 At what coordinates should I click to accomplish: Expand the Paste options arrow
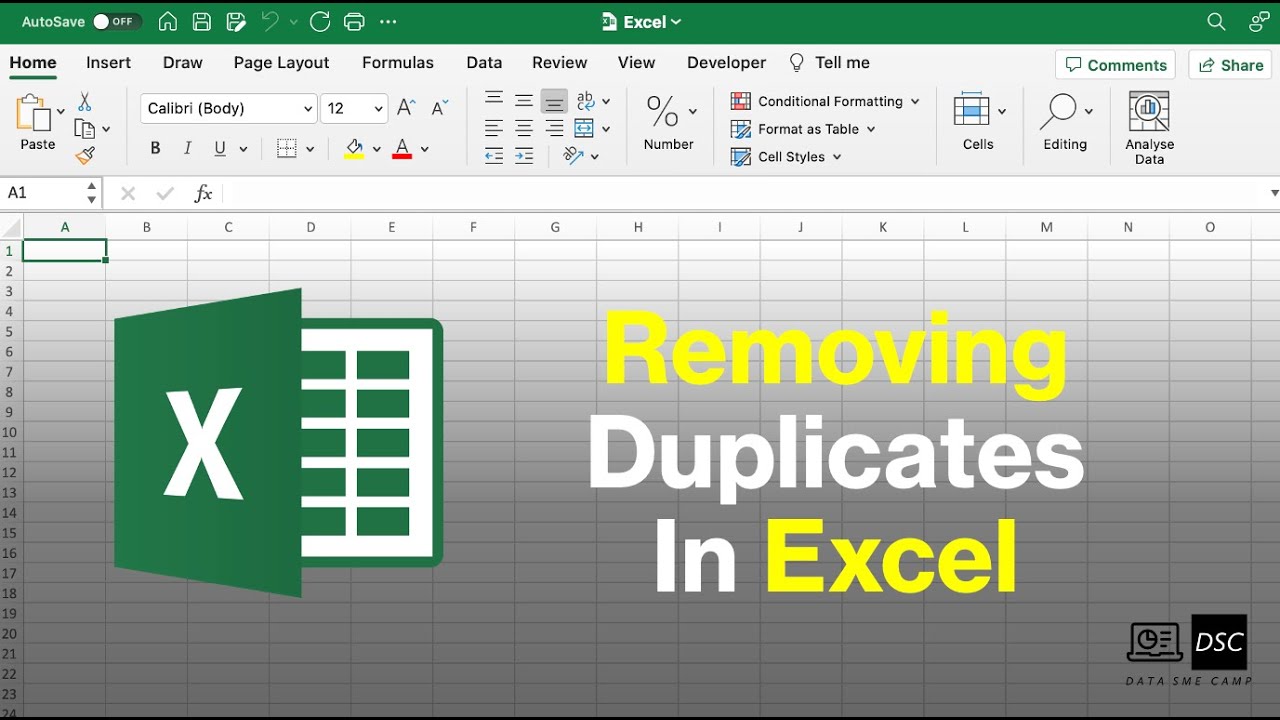point(61,112)
